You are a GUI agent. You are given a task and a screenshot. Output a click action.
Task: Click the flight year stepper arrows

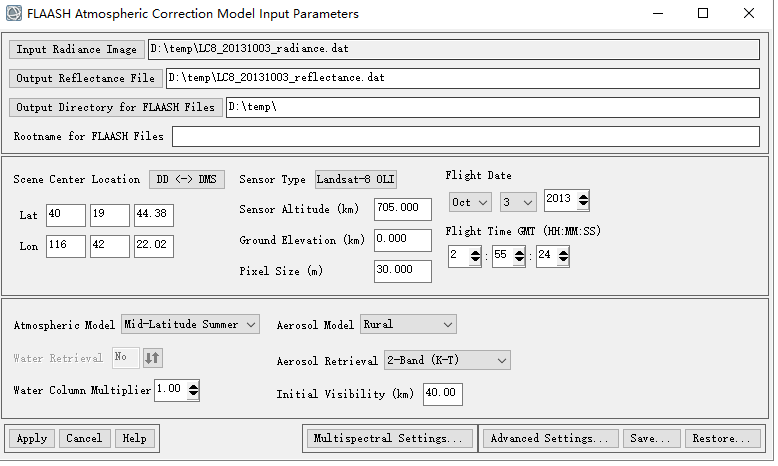(584, 200)
